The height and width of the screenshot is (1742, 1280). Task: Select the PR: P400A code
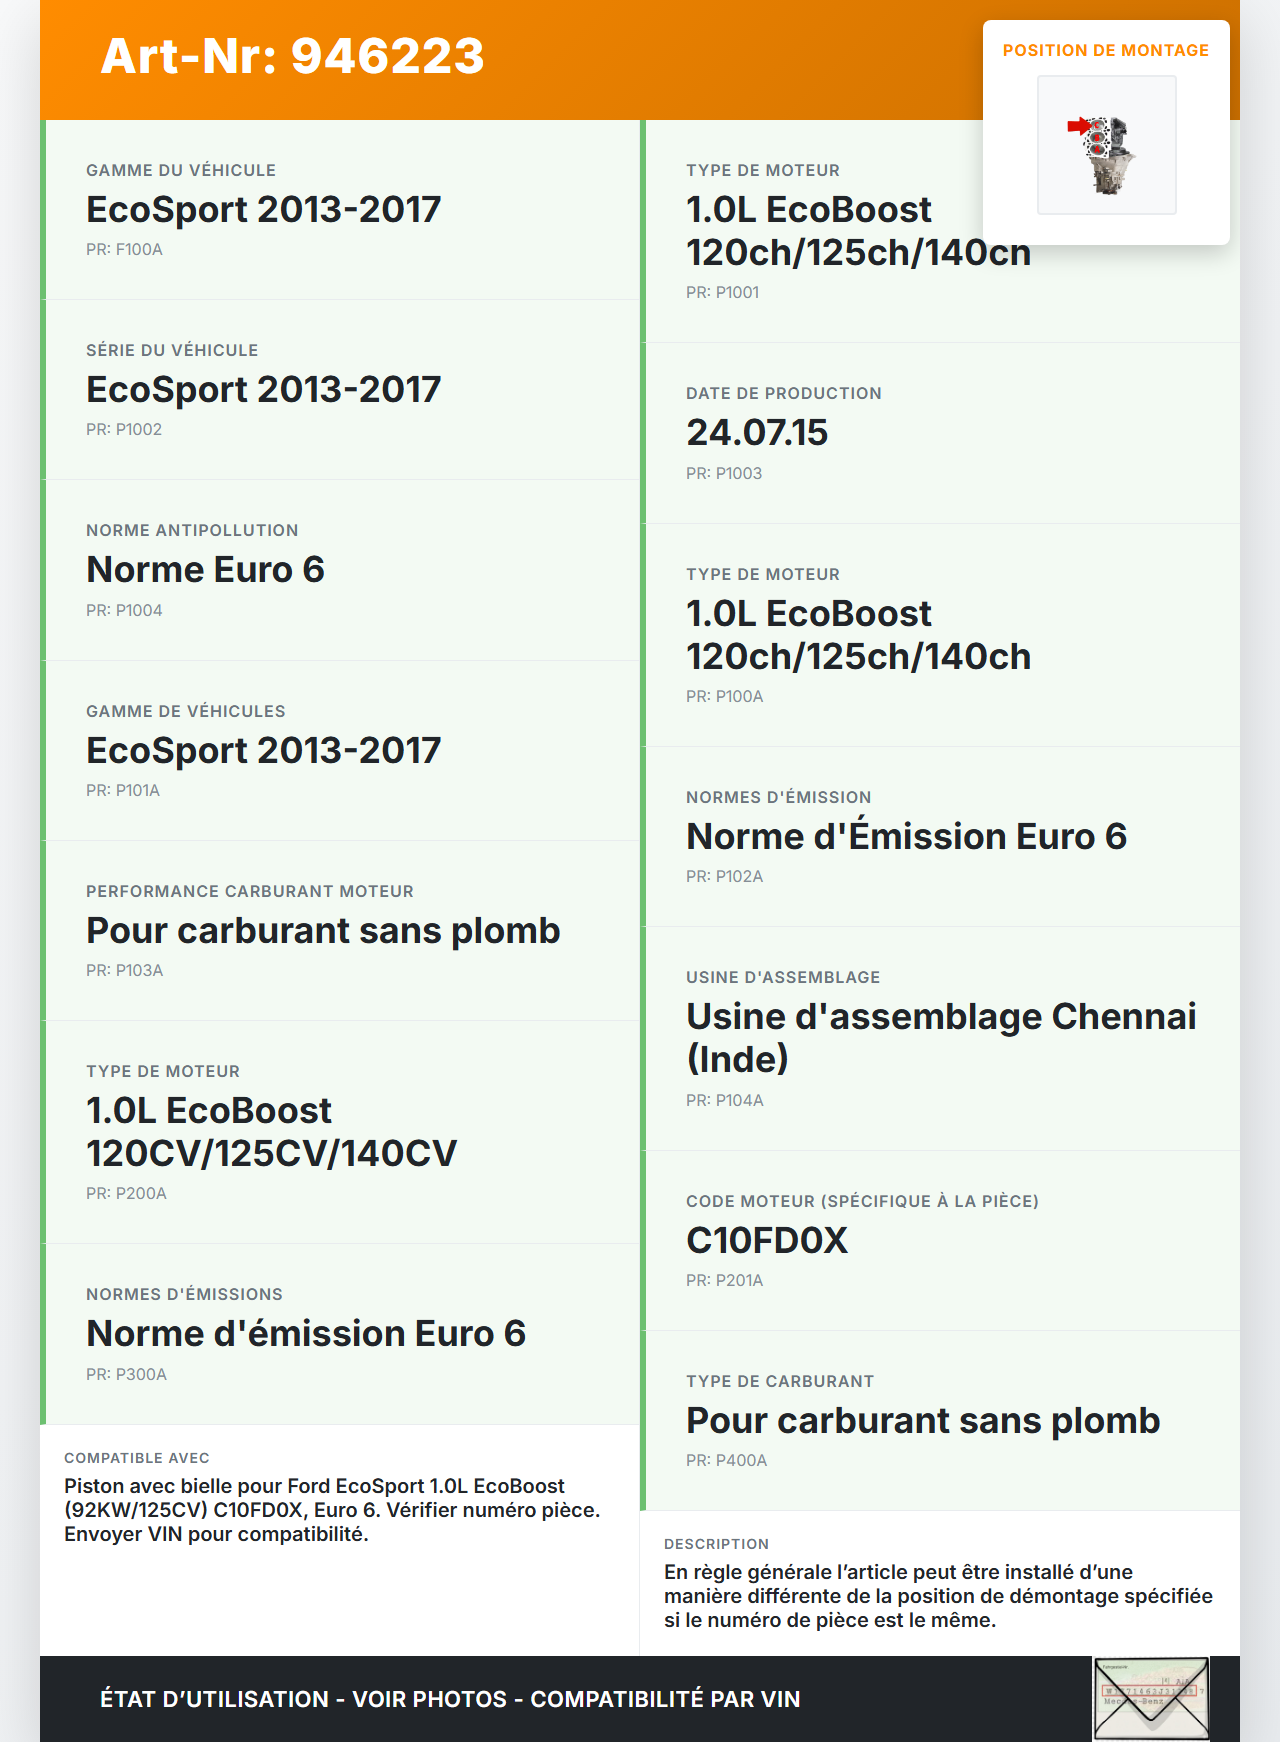coord(726,1460)
